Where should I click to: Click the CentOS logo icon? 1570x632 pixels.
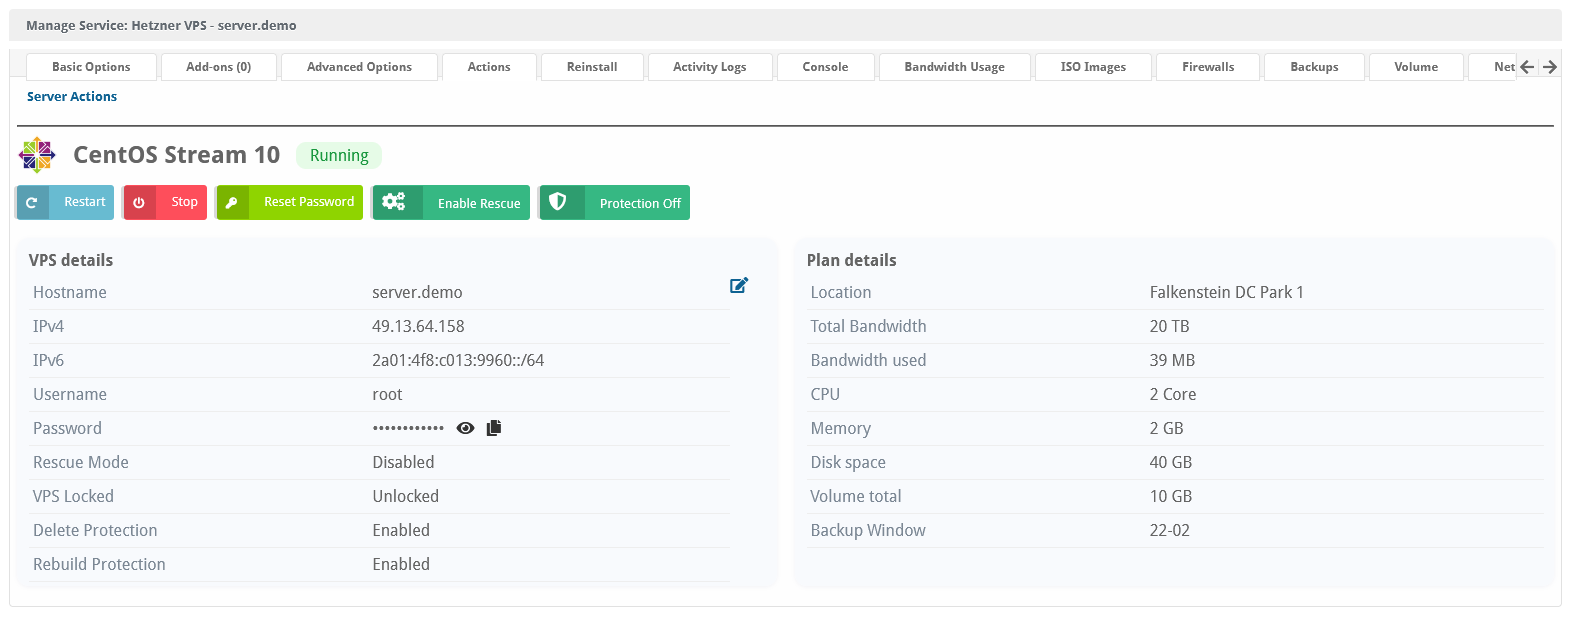[37, 155]
